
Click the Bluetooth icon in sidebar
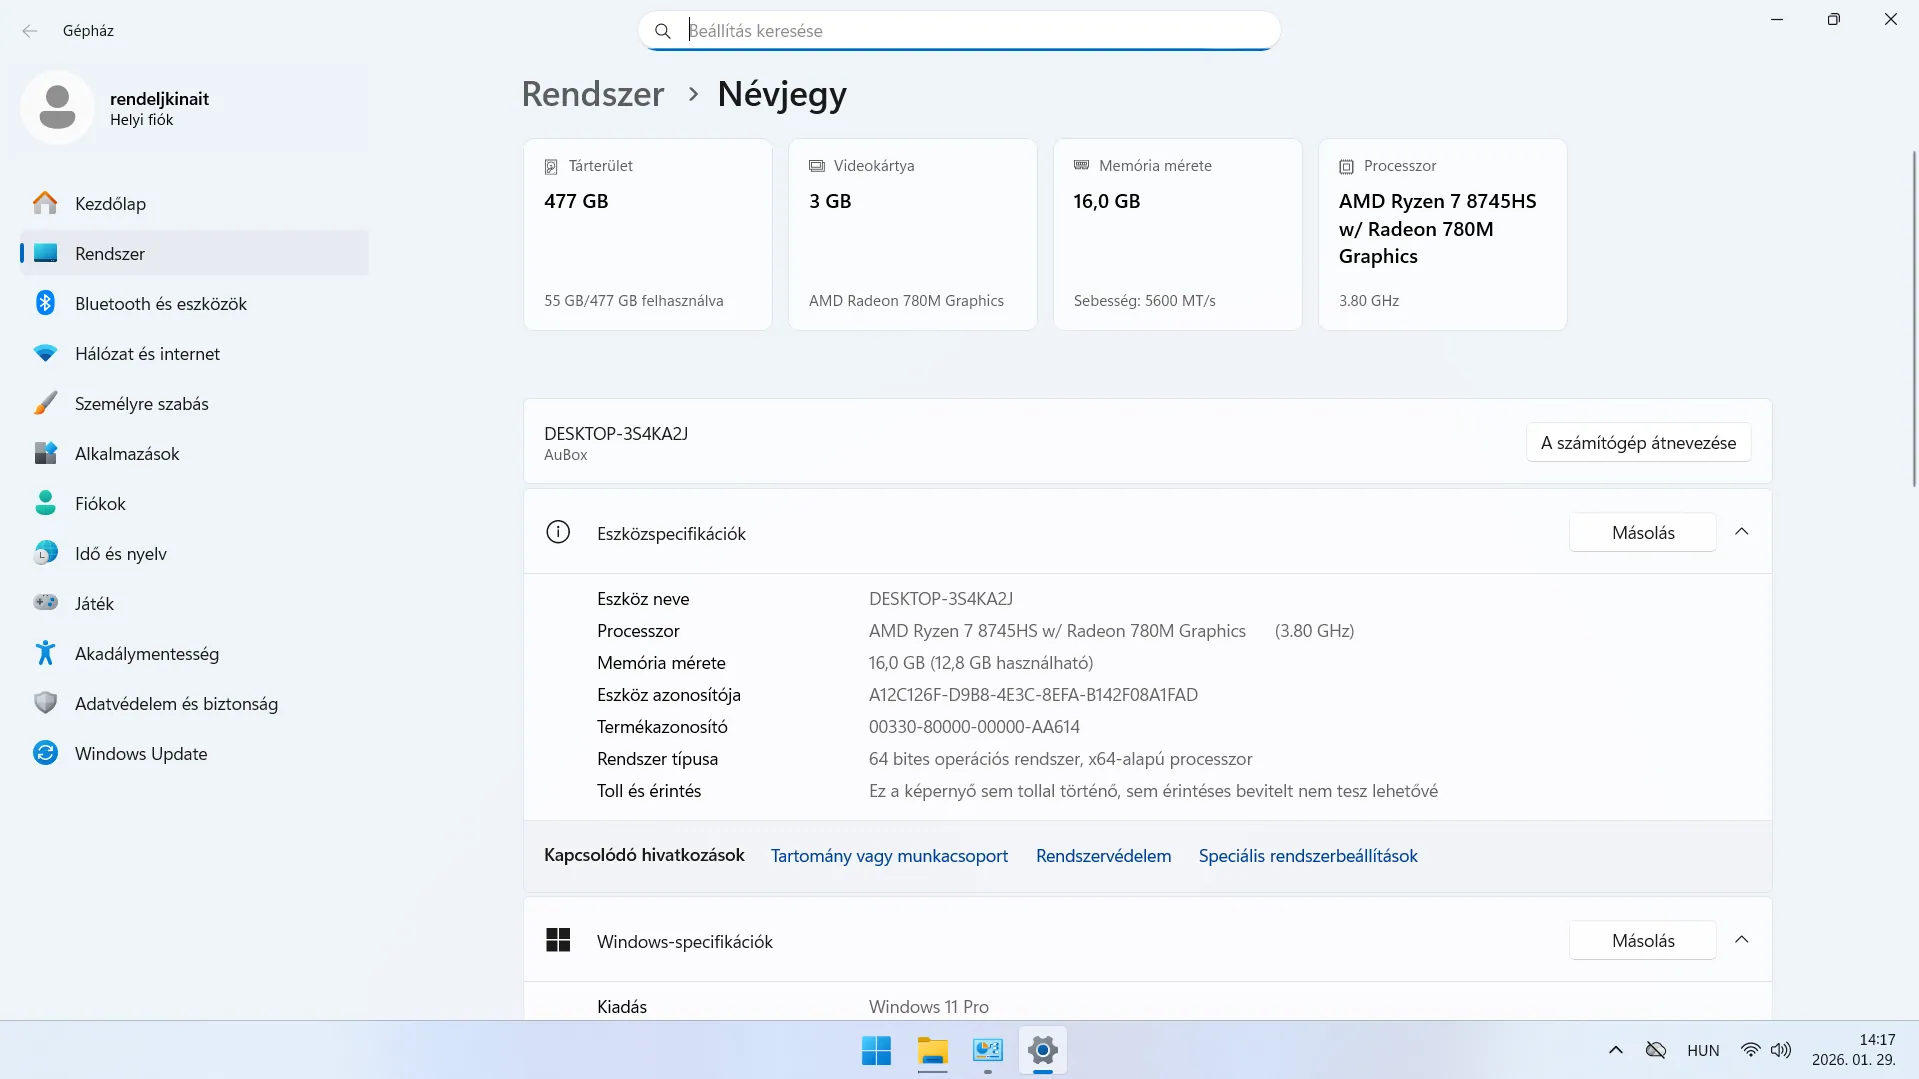(45, 303)
